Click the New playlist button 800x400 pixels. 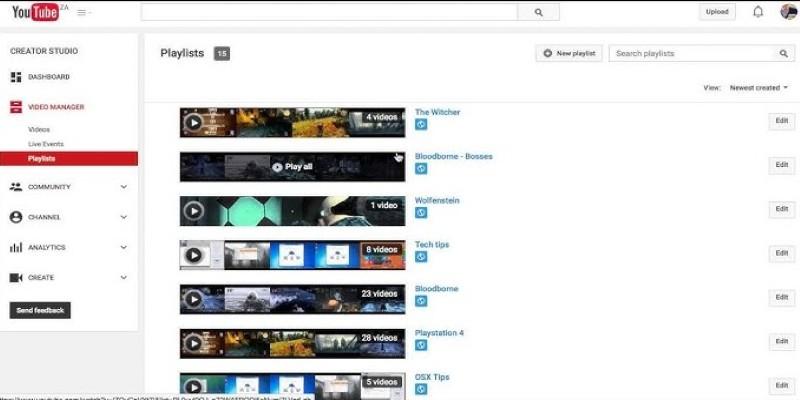[x=569, y=53]
